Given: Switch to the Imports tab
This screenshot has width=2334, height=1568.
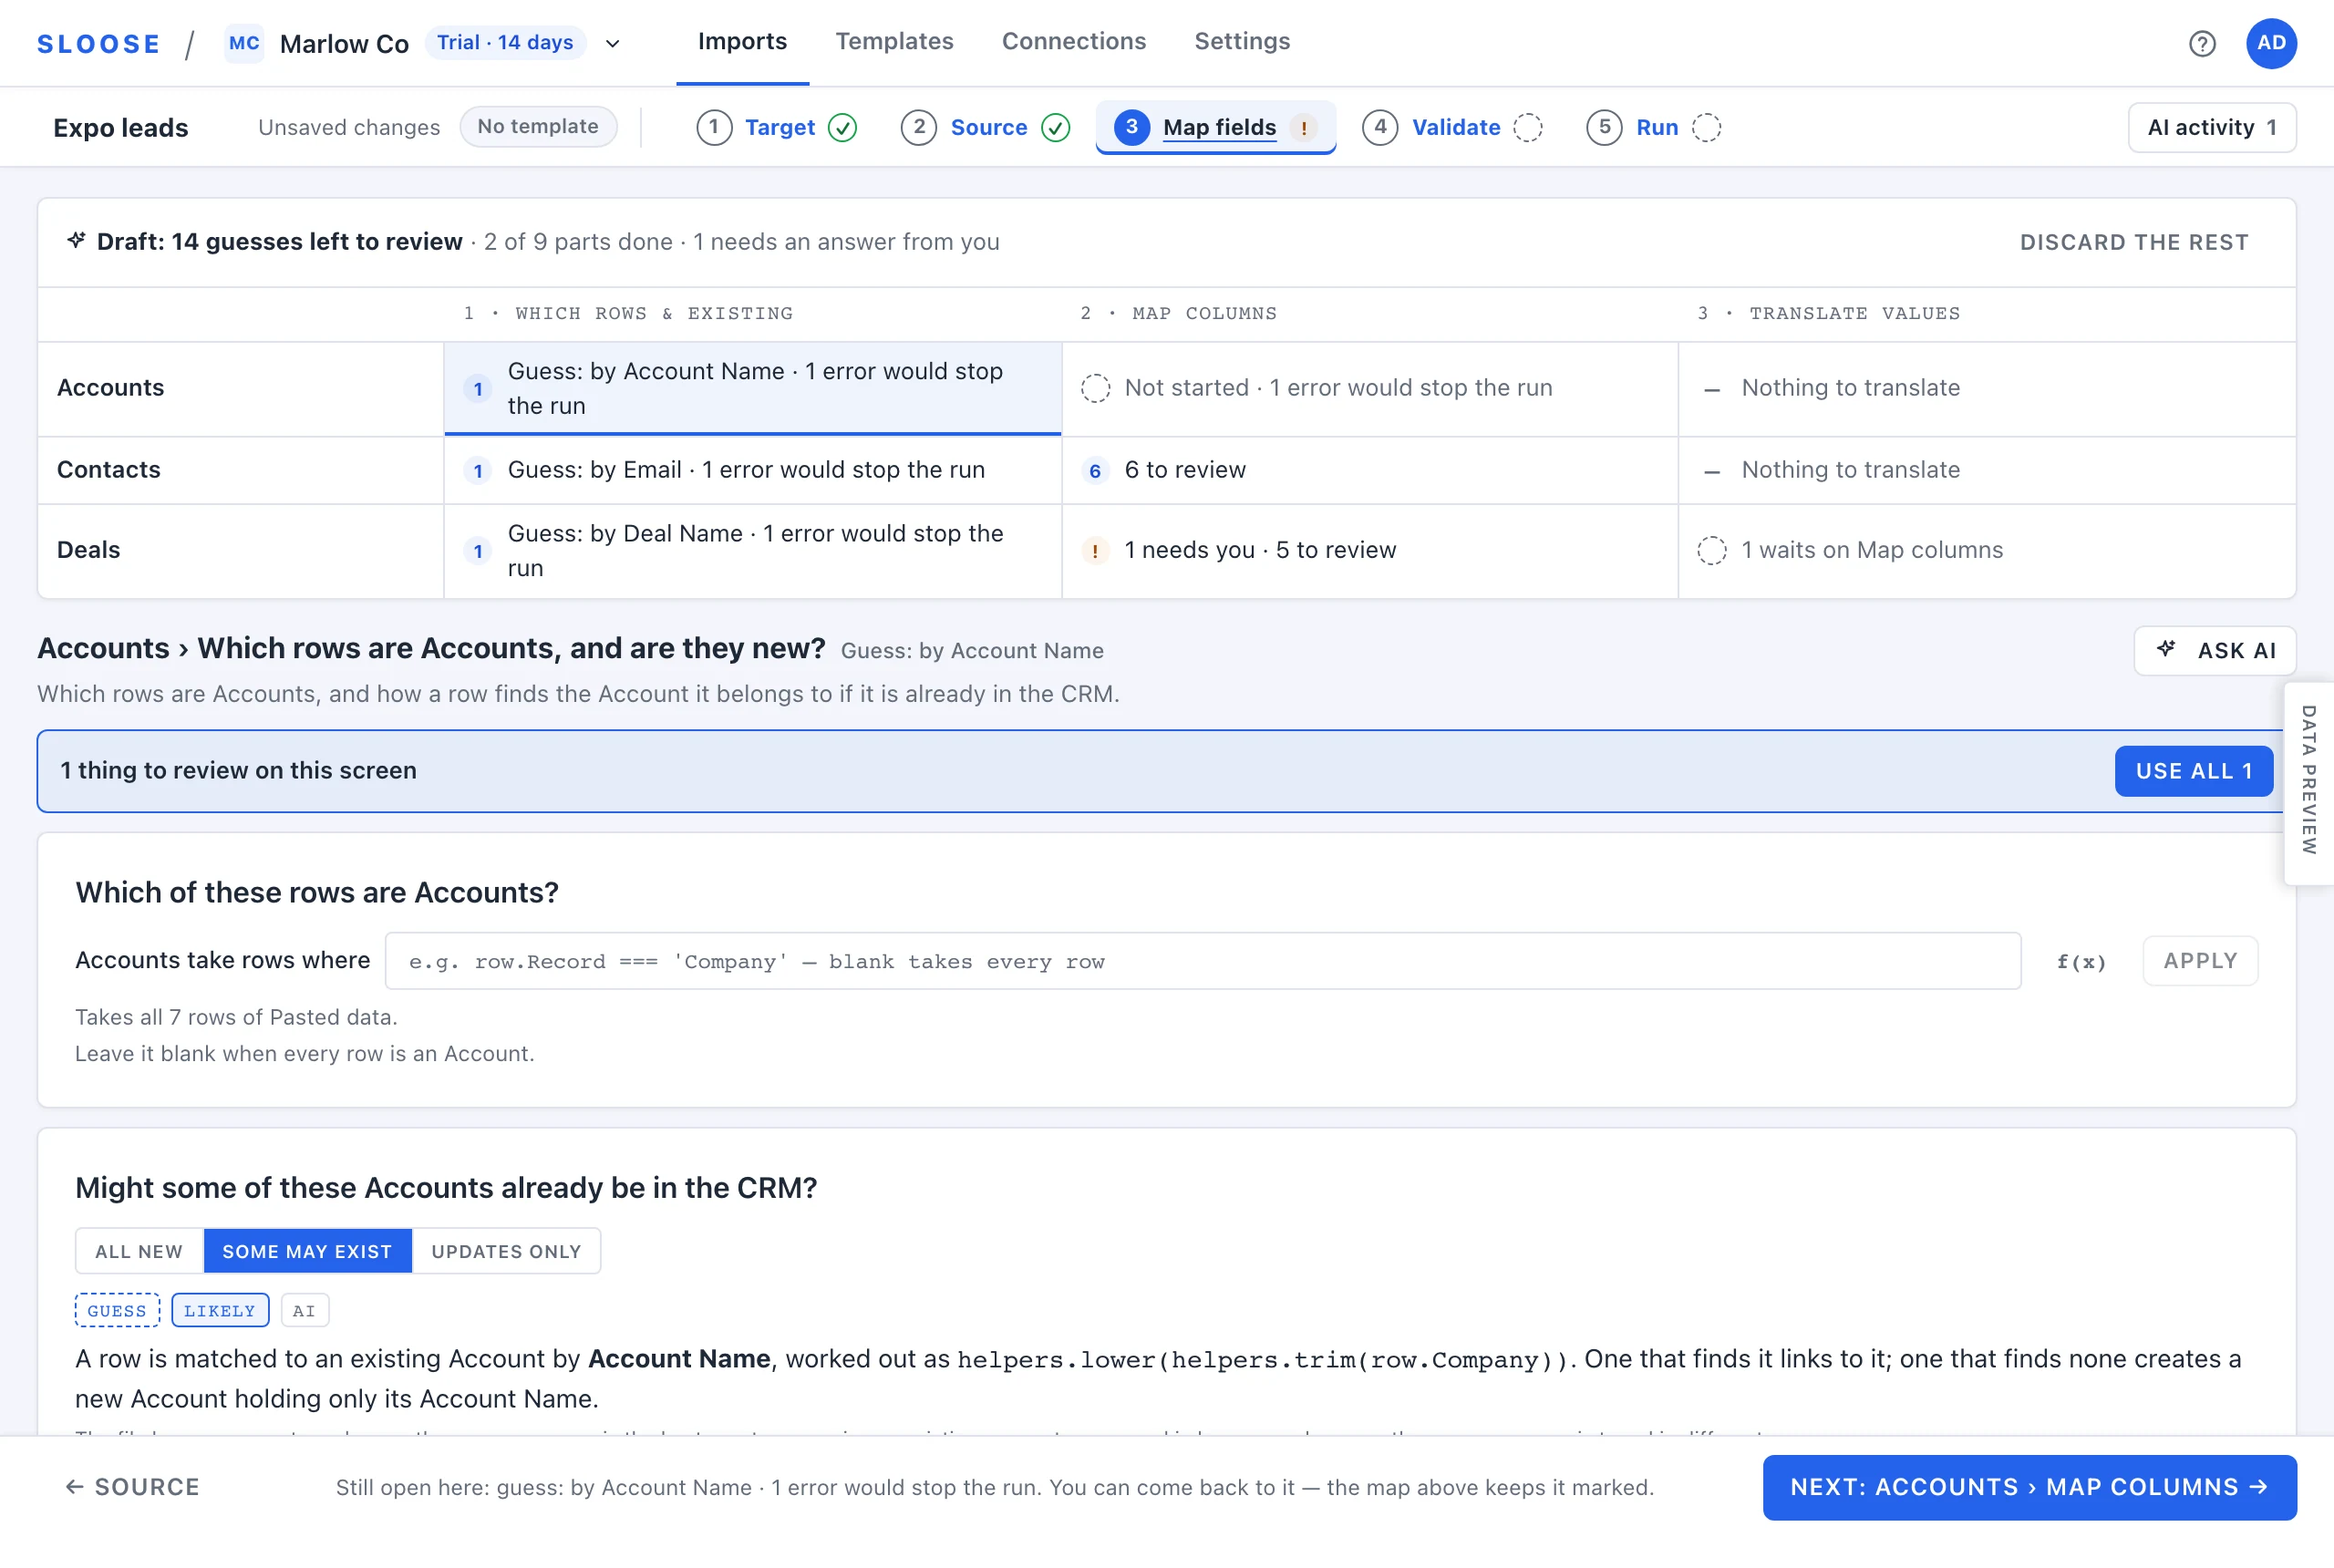Looking at the screenshot, I should pyautogui.click(x=742, y=41).
